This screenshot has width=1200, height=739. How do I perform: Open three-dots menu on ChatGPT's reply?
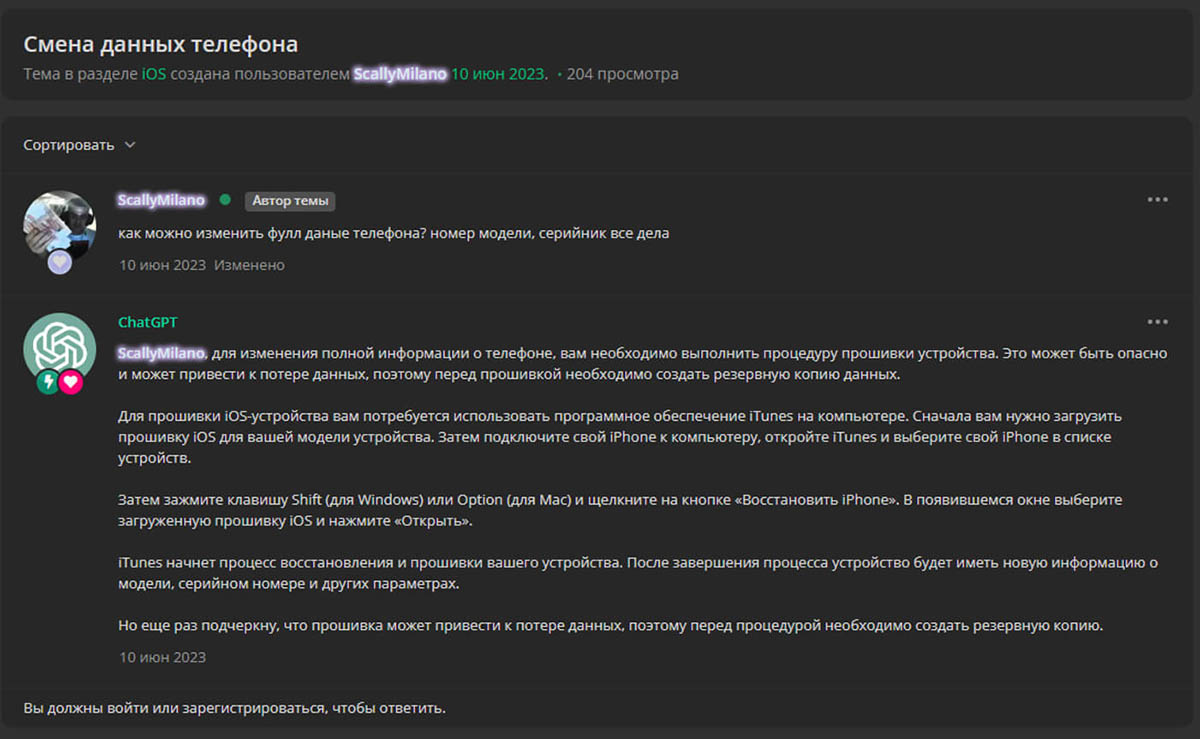[1157, 322]
